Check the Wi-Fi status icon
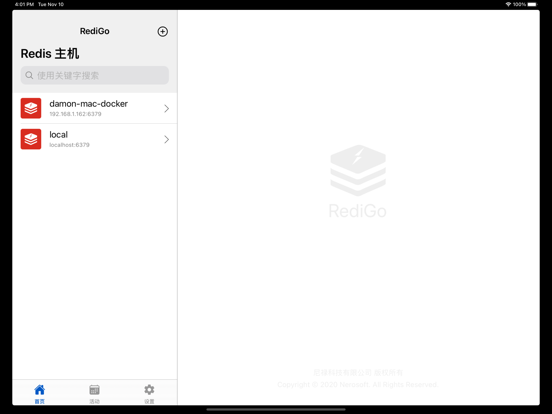 click(508, 4)
